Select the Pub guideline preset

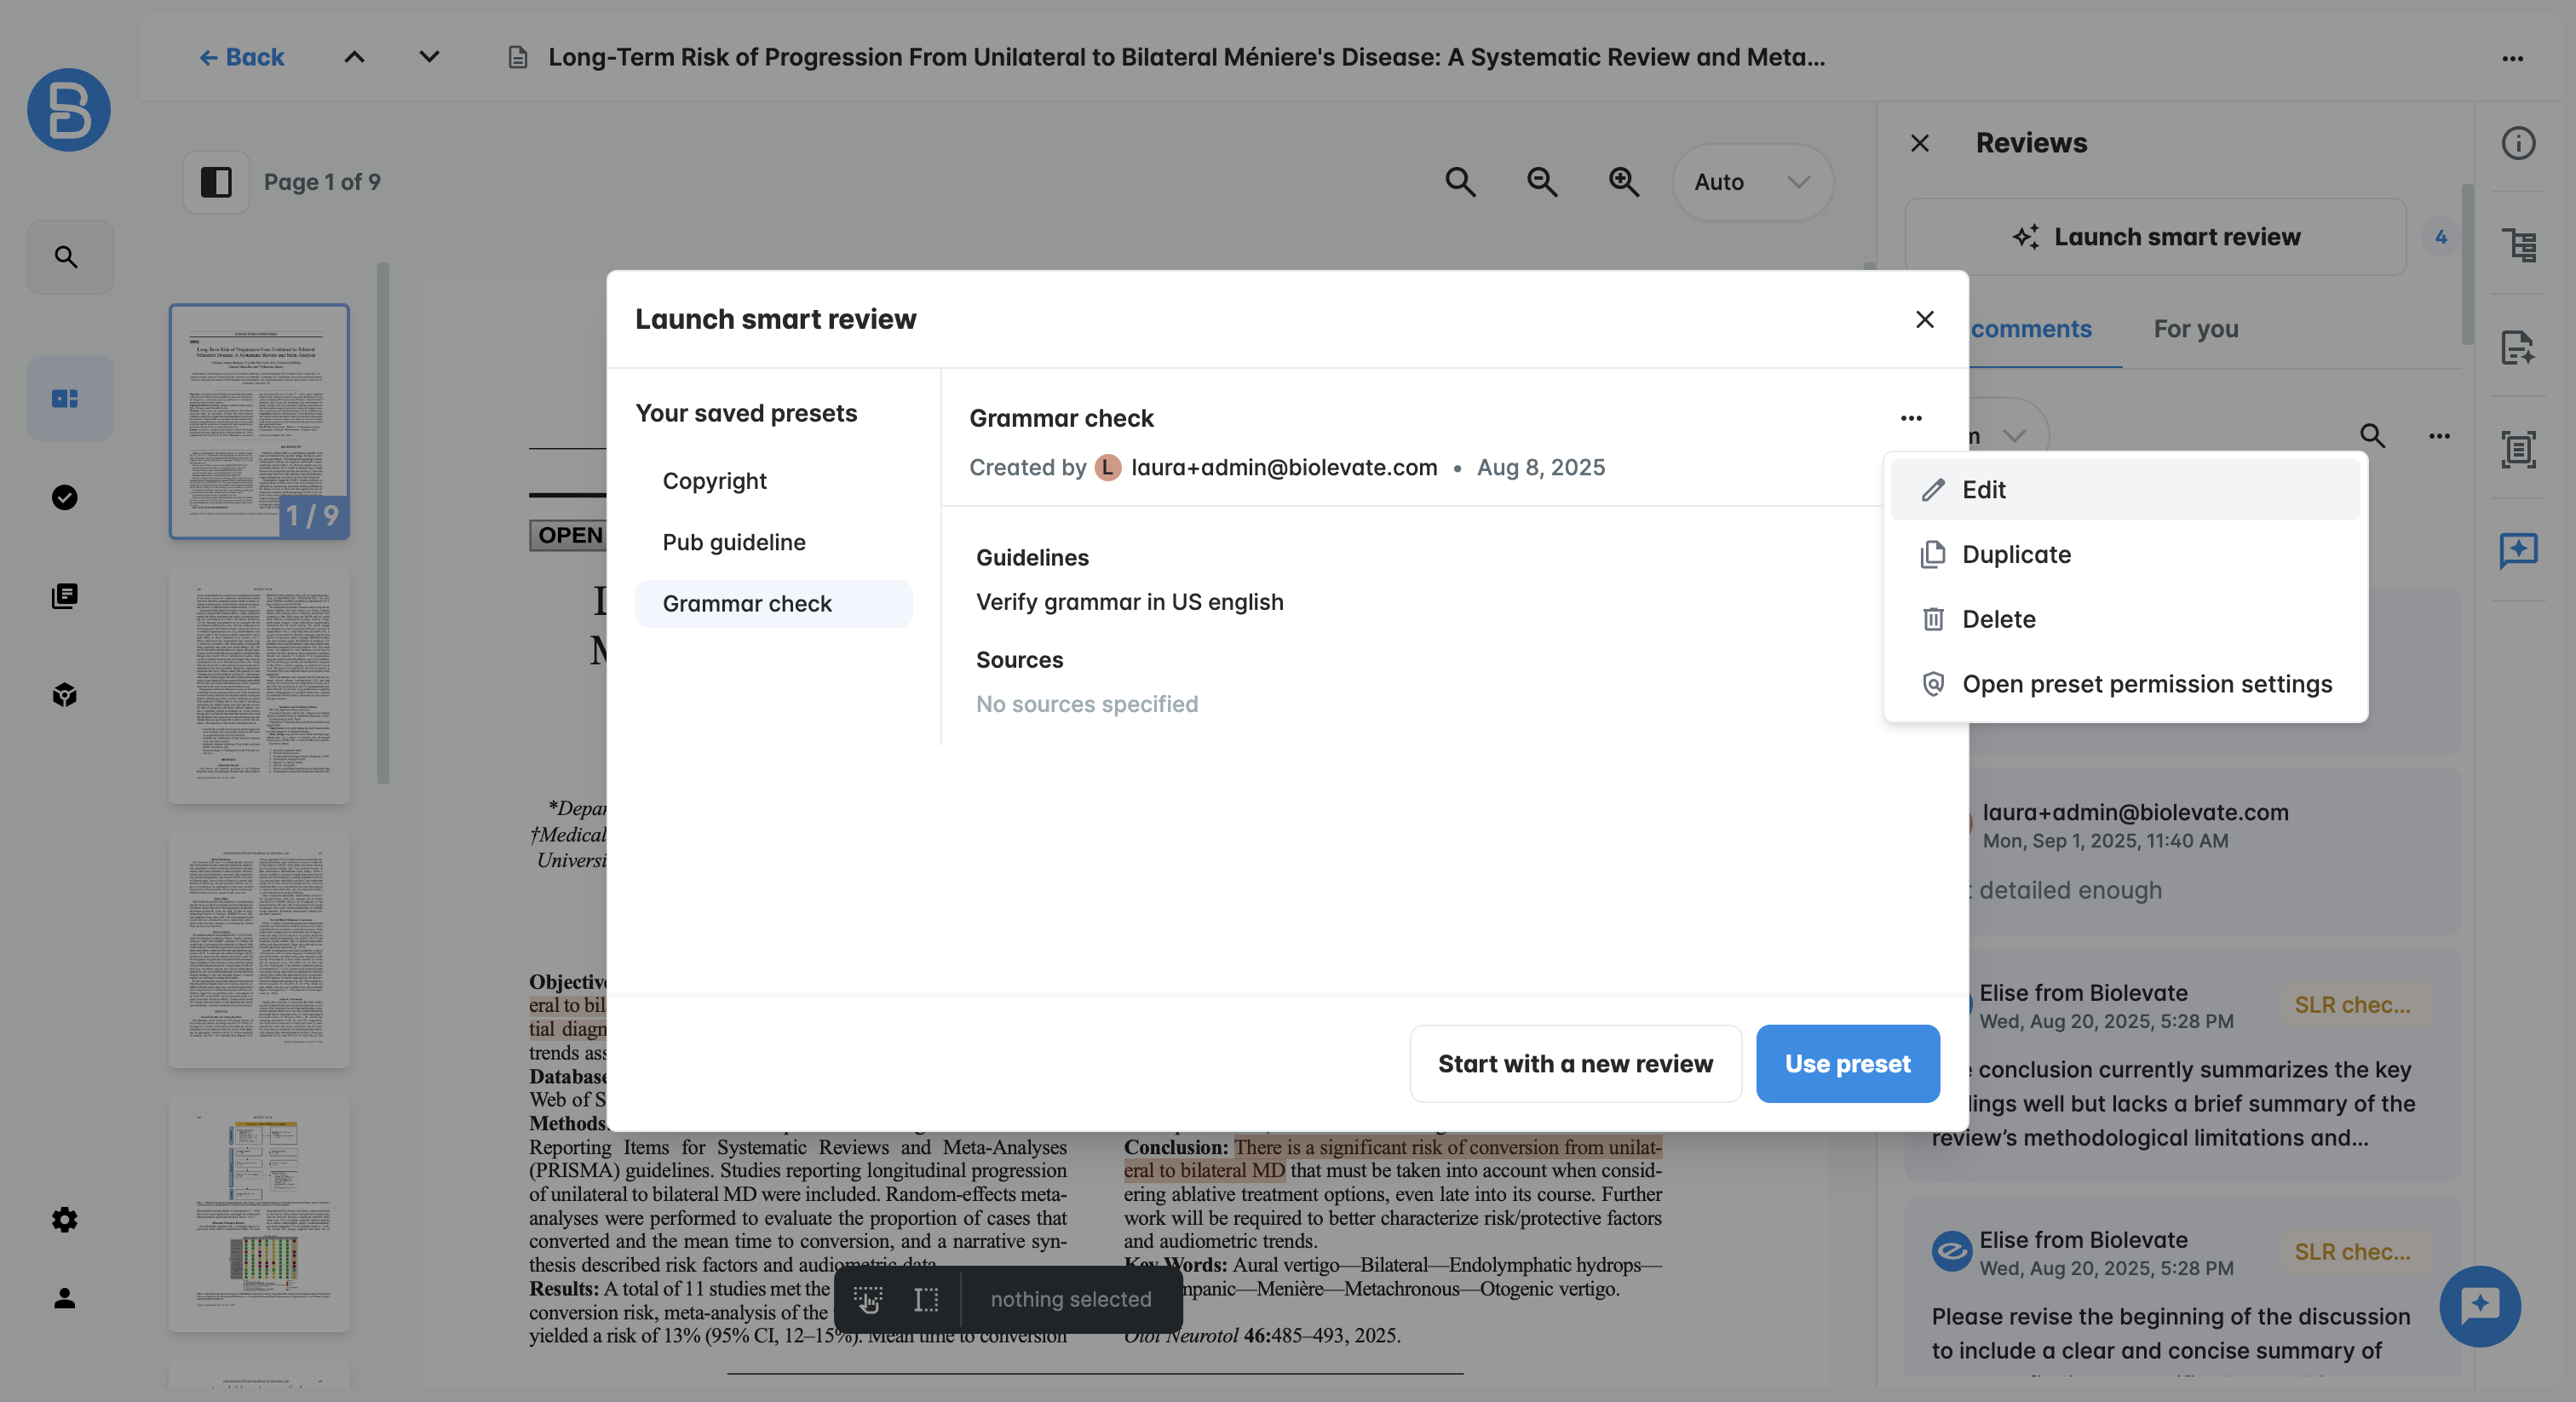coord(773,542)
